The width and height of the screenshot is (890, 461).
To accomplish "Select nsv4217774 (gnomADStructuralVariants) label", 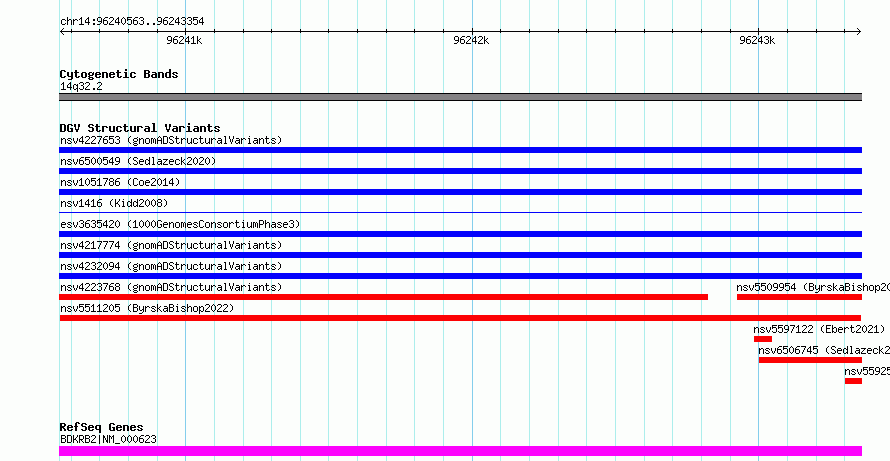I will tap(171, 245).
